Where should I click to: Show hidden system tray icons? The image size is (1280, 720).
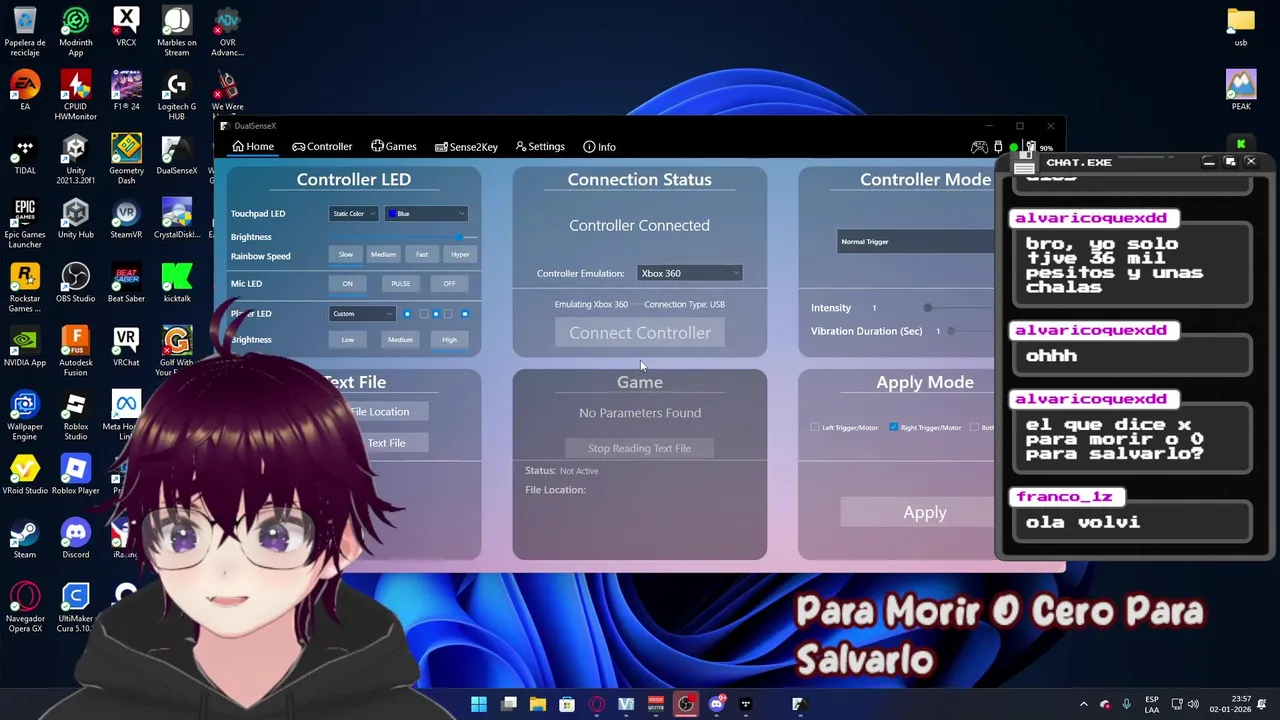1083,704
